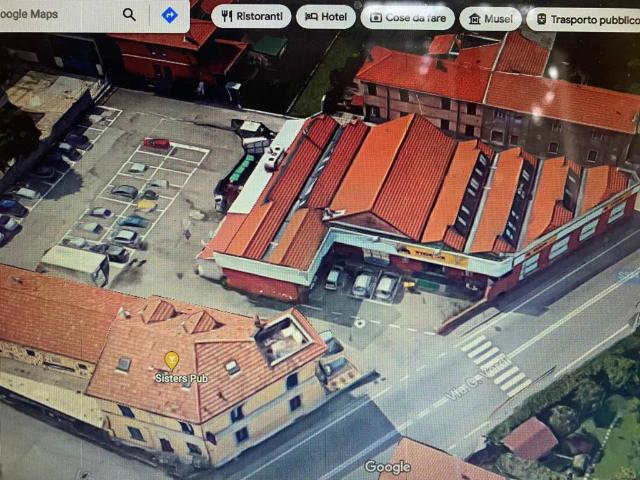Click the Google logo at bottom

click(x=387, y=467)
